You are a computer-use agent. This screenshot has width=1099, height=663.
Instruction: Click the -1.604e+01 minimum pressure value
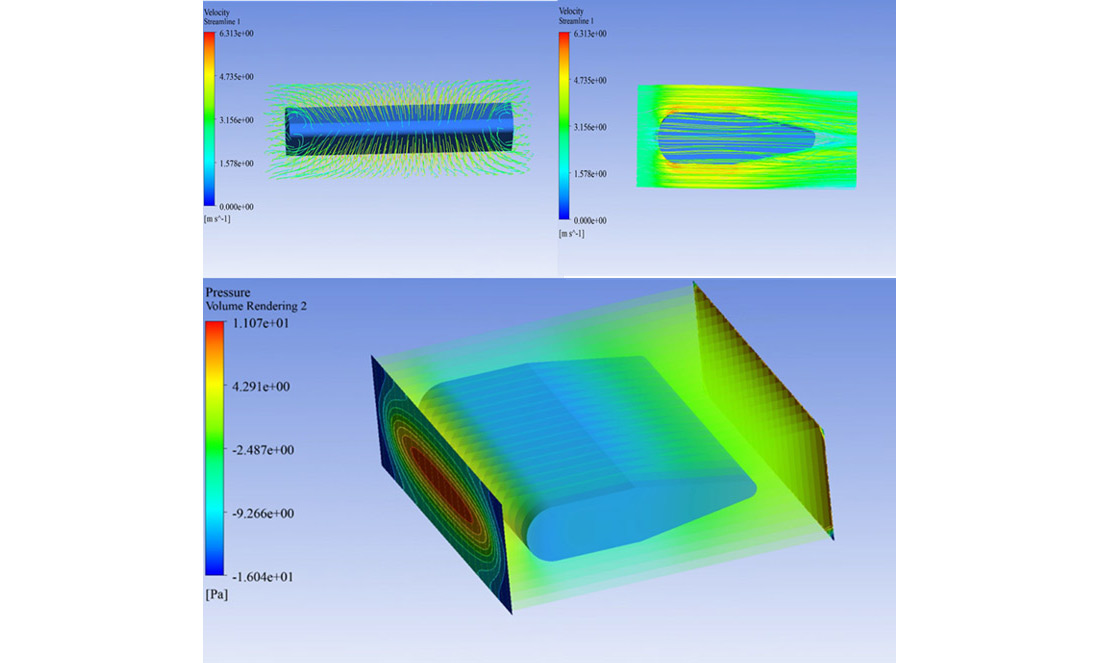[261, 577]
